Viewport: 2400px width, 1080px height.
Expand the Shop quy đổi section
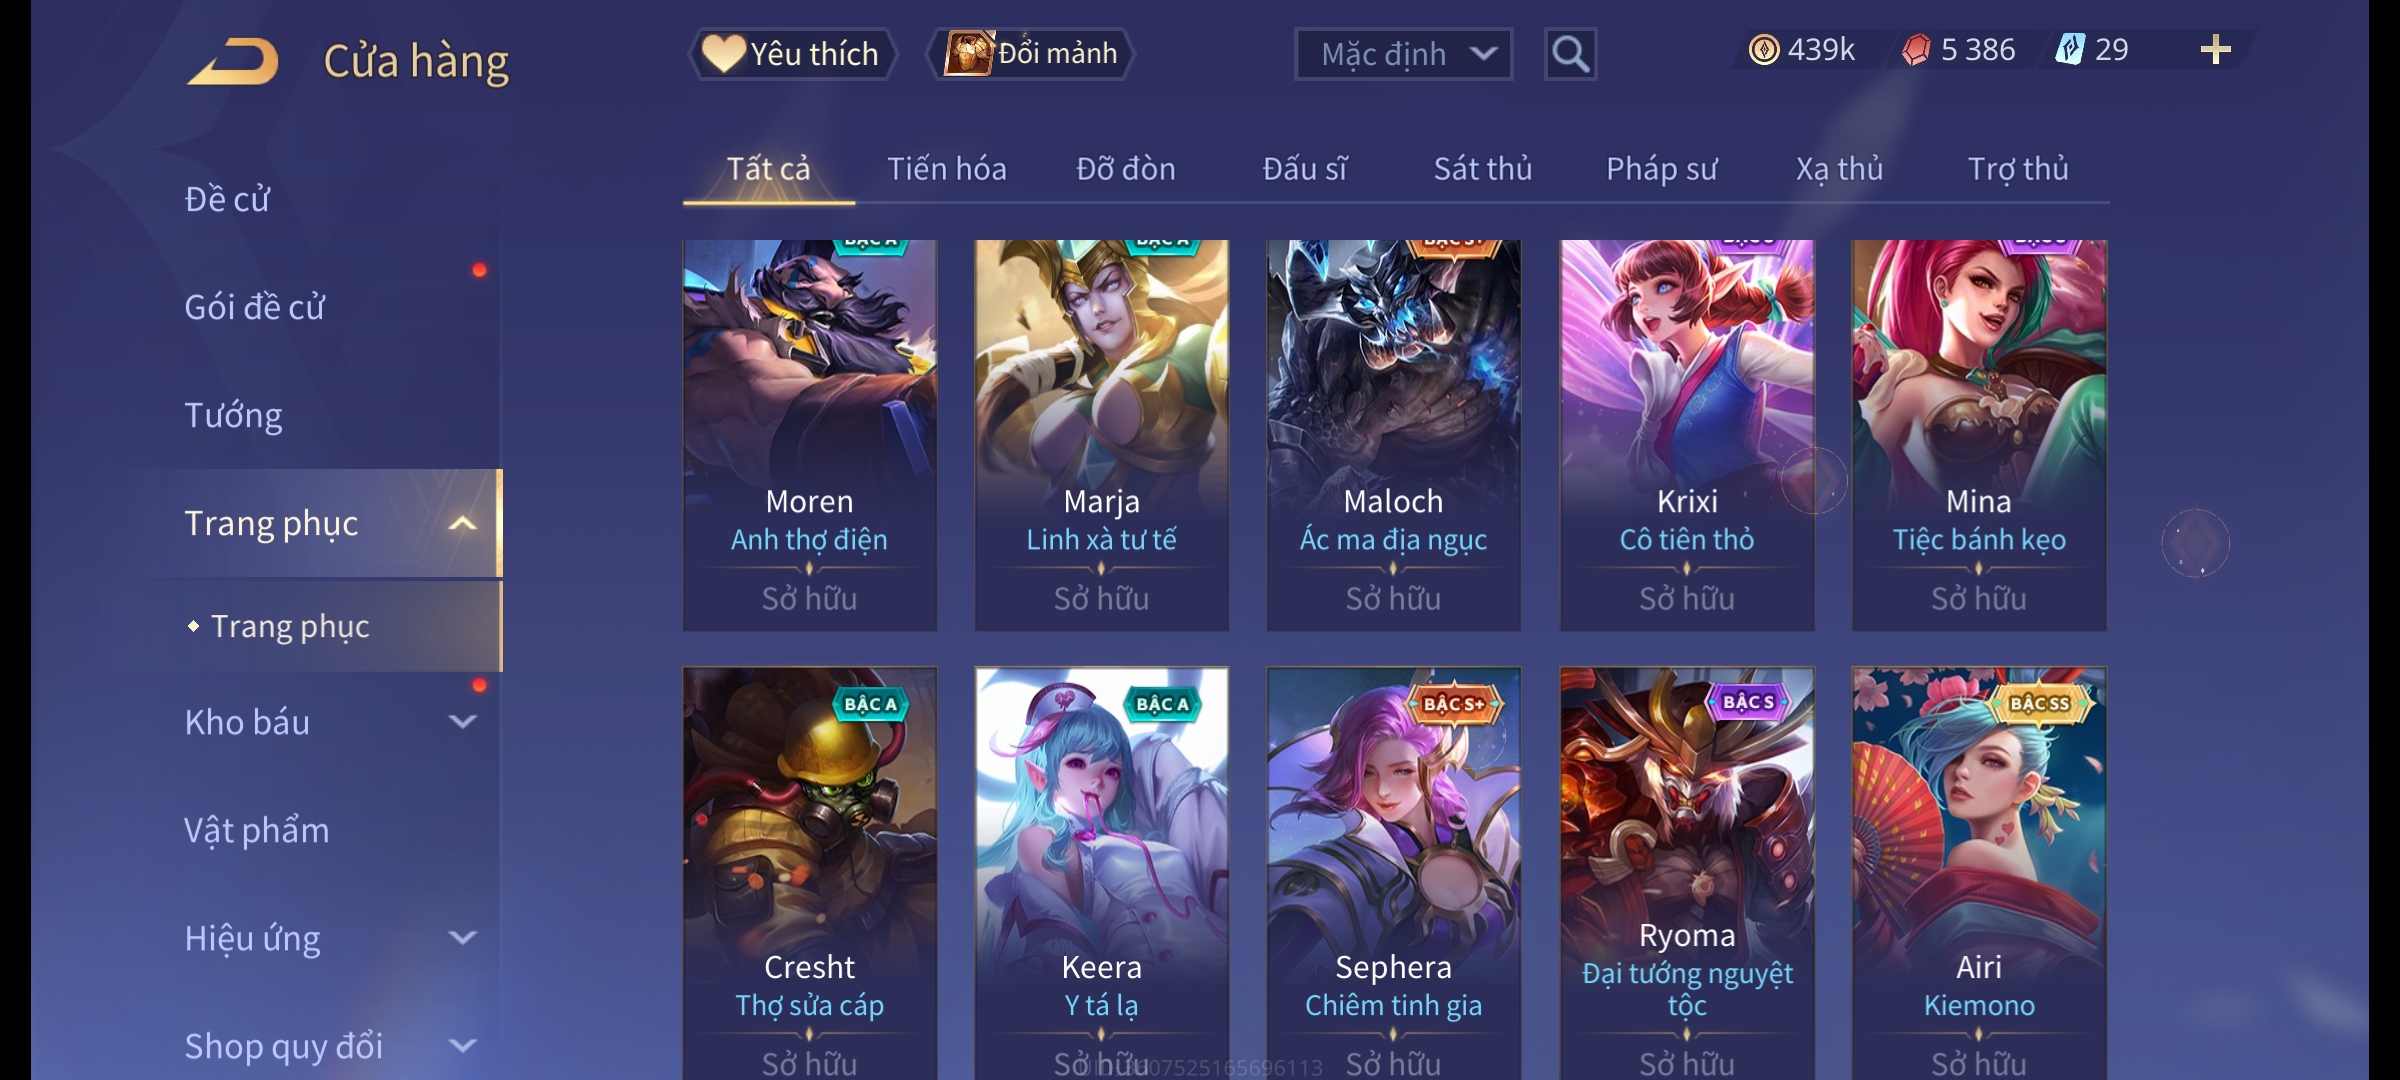(x=462, y=1045)
